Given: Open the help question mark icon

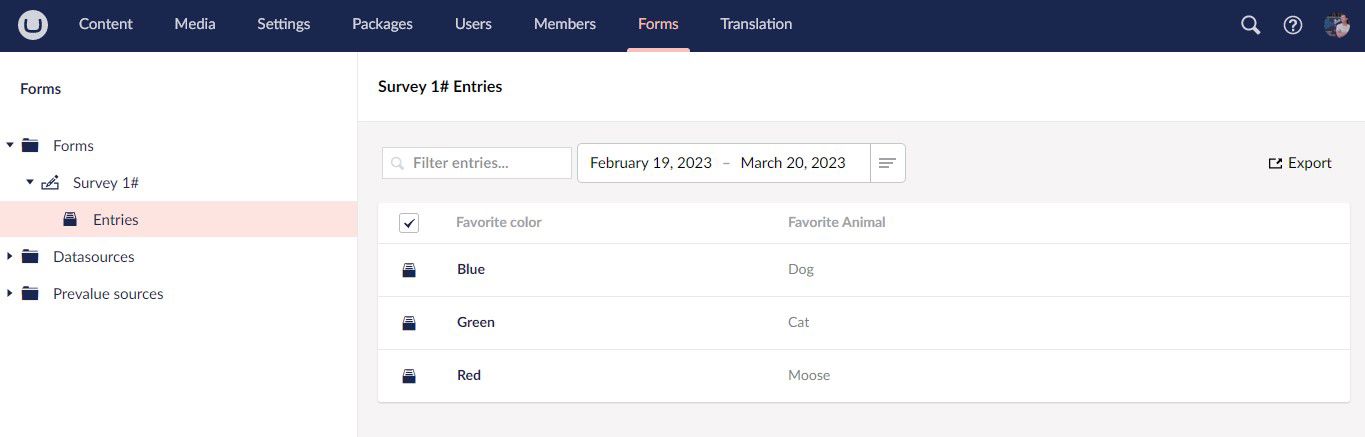Looking at the screenshot, I should (1293, 25).
